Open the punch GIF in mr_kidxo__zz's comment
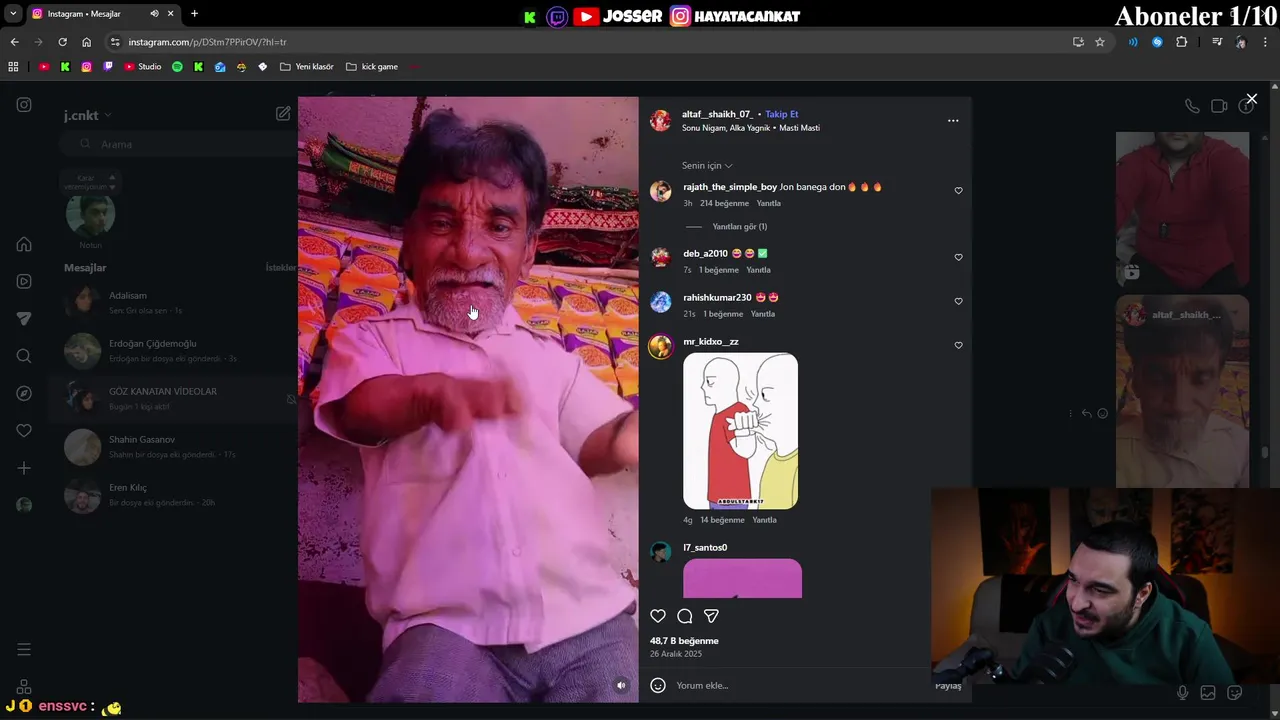Image resolution: width=1280 pixels, height=720 pixels. pos(740,431)
